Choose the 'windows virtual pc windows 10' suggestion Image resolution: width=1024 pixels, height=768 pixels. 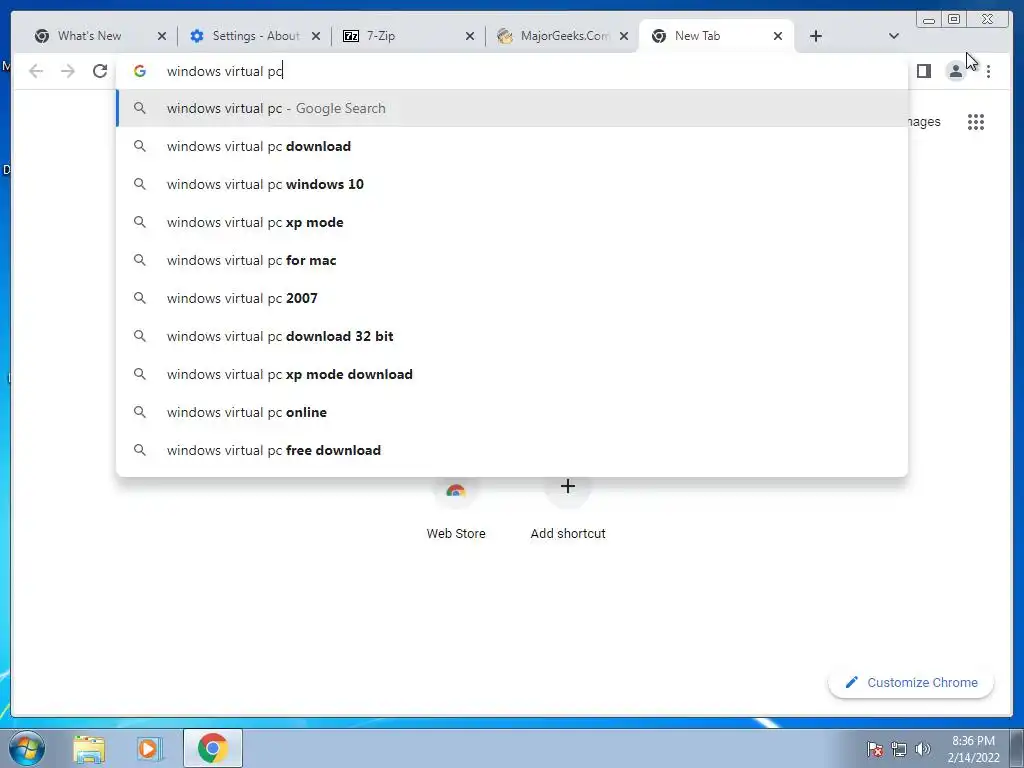pos(512,184)
